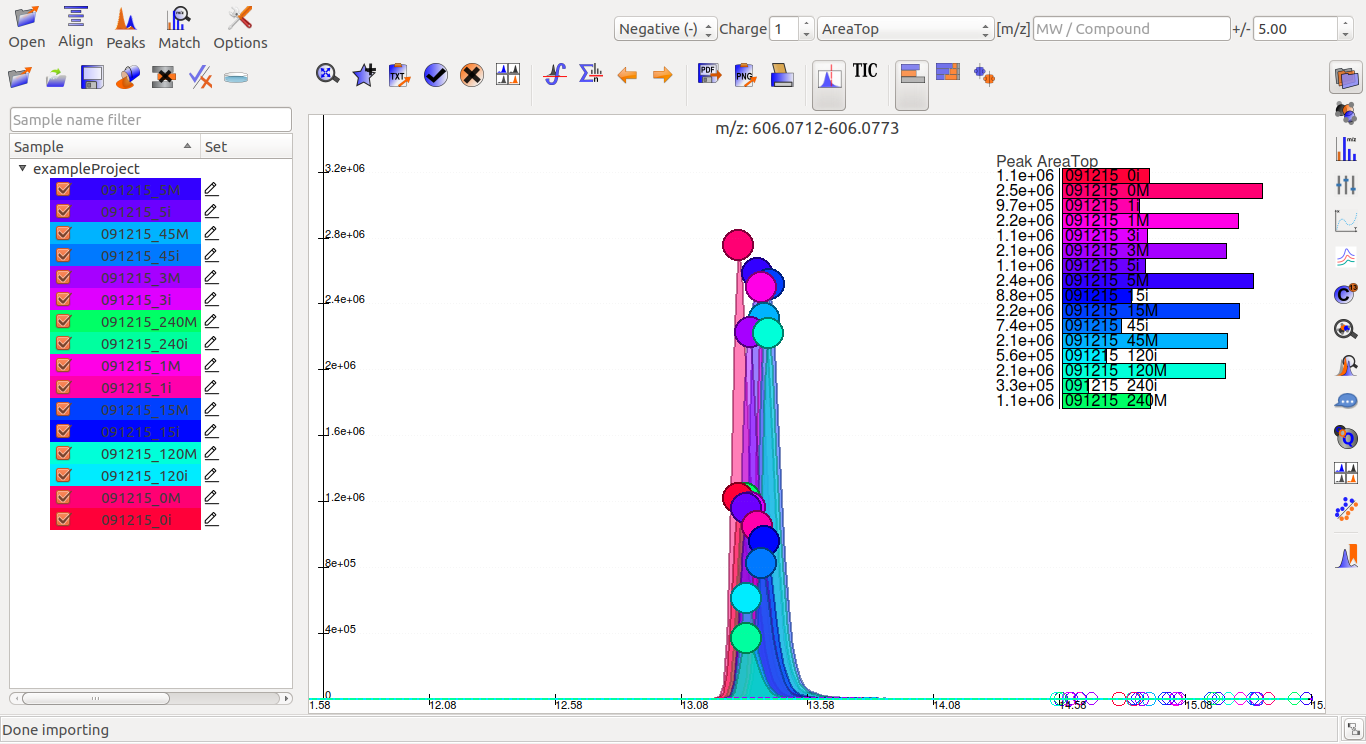Image resolution: width=1366 pixels, height=744 pixels.
Task: Toggle the isotope plot tiles button
Action: click(947, 71)
